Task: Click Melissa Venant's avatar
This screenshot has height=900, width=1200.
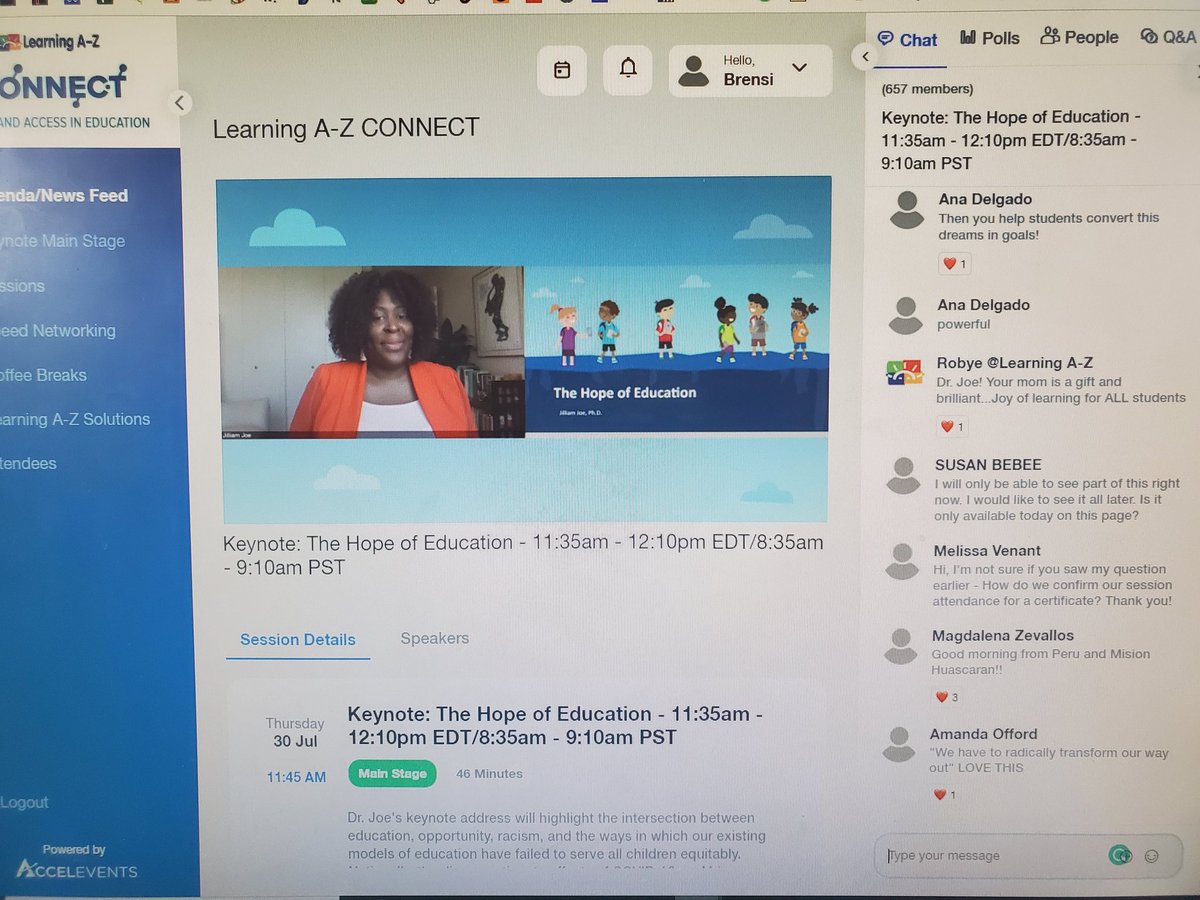Action: coord(902,561)
